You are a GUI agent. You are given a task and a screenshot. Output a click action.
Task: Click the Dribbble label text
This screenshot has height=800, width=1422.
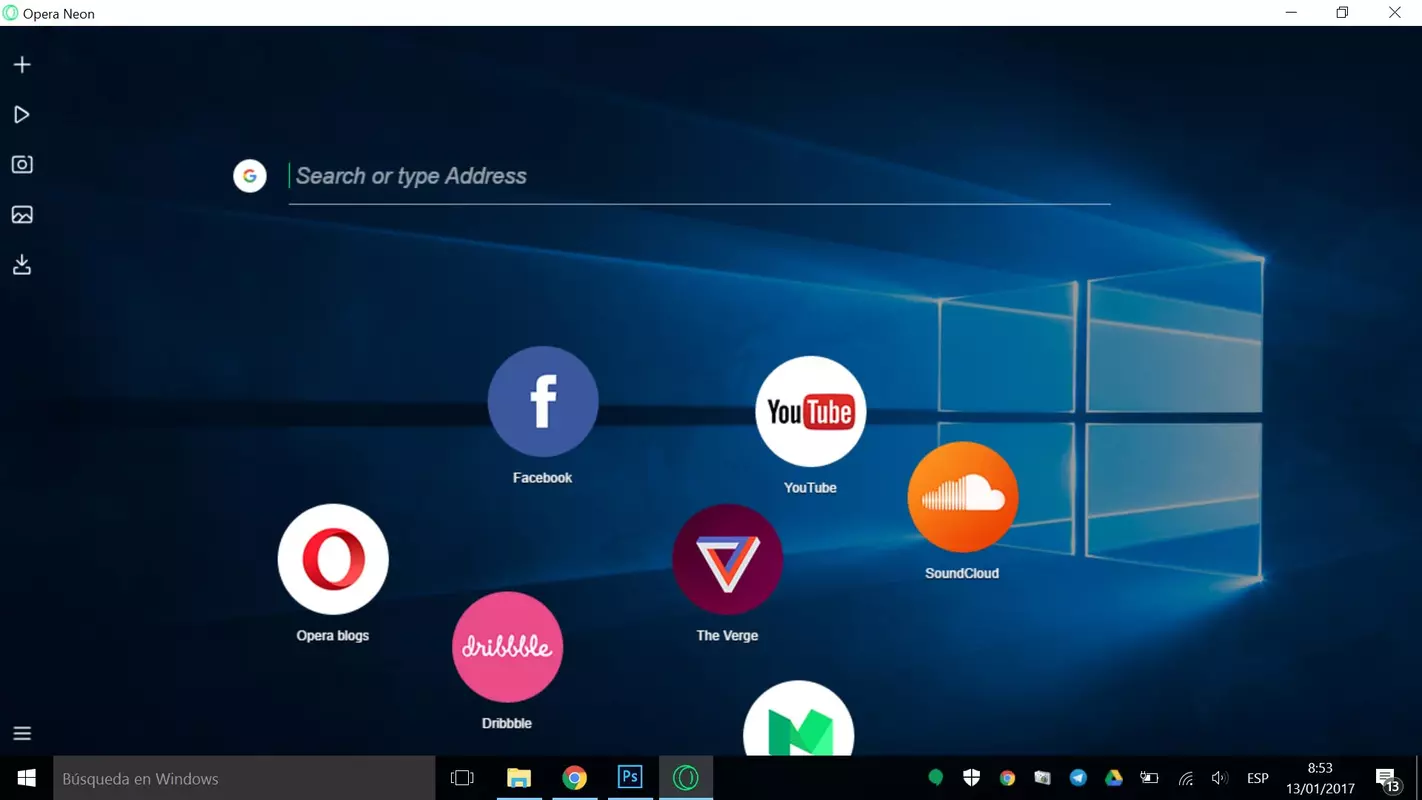507,724
